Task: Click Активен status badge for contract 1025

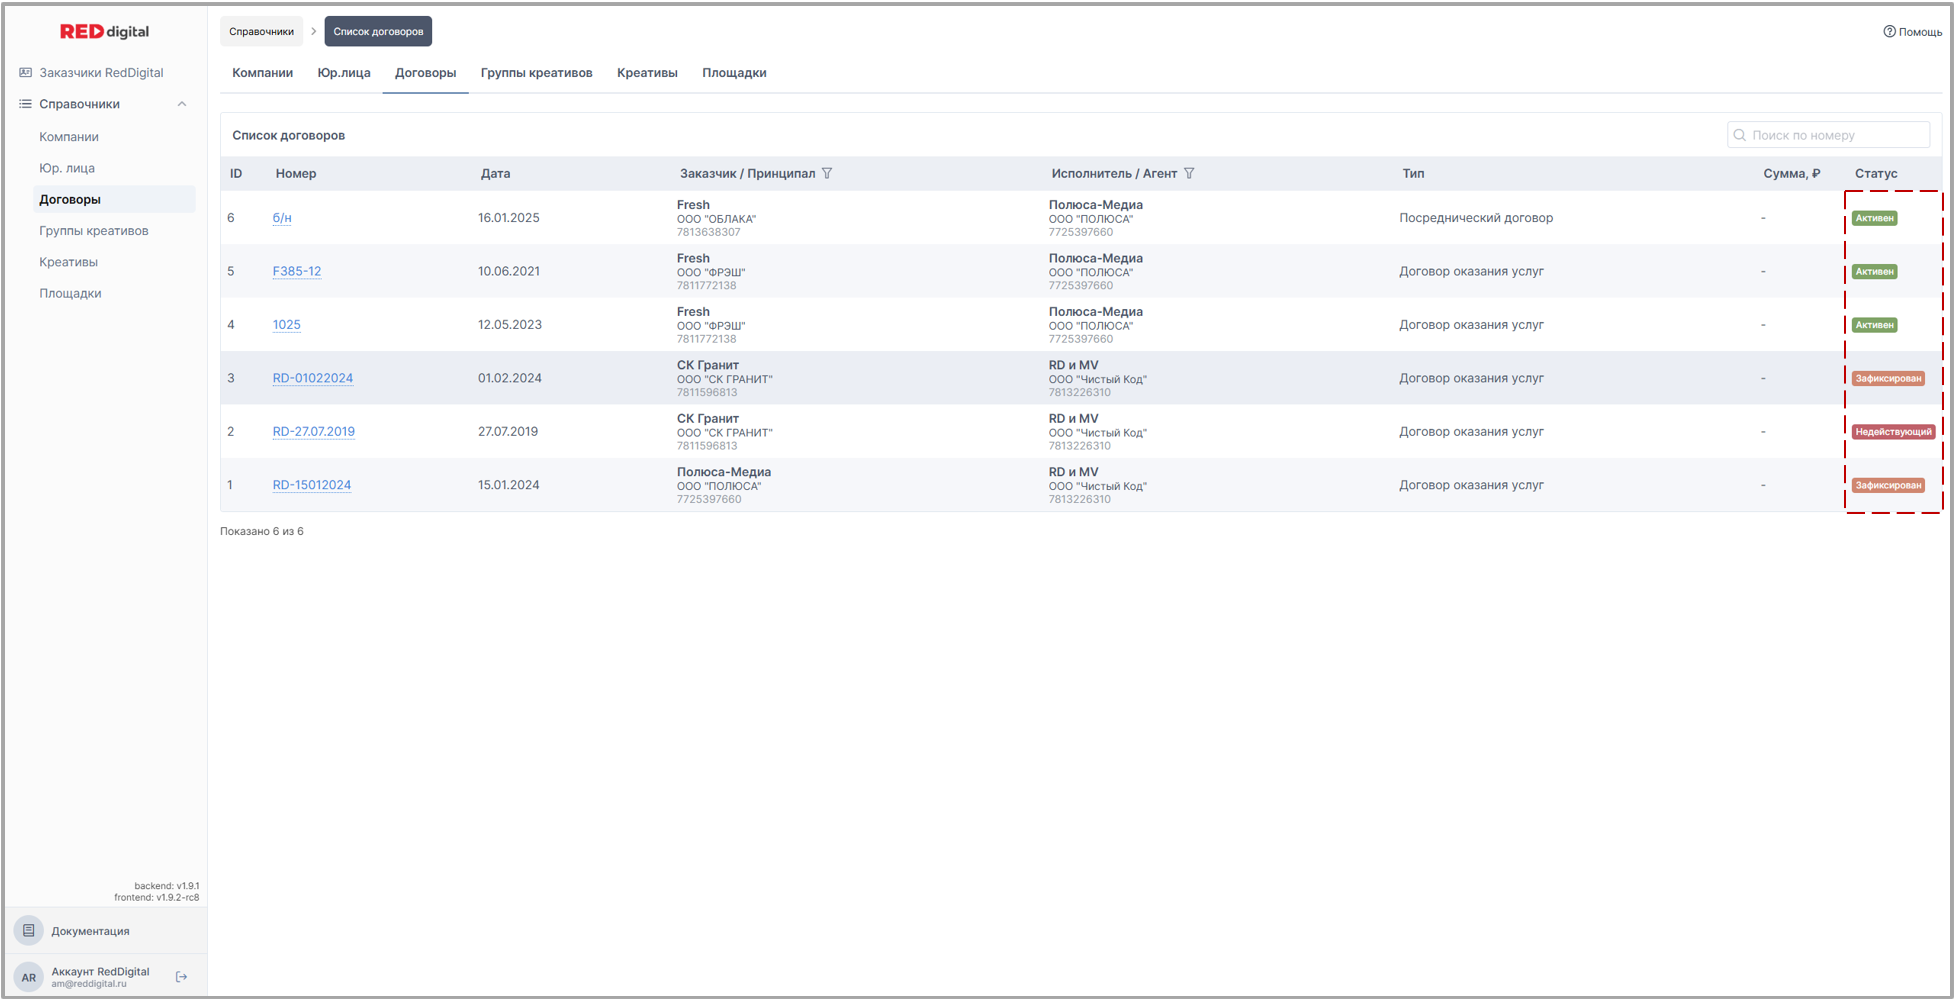Action: (1875, 325)
